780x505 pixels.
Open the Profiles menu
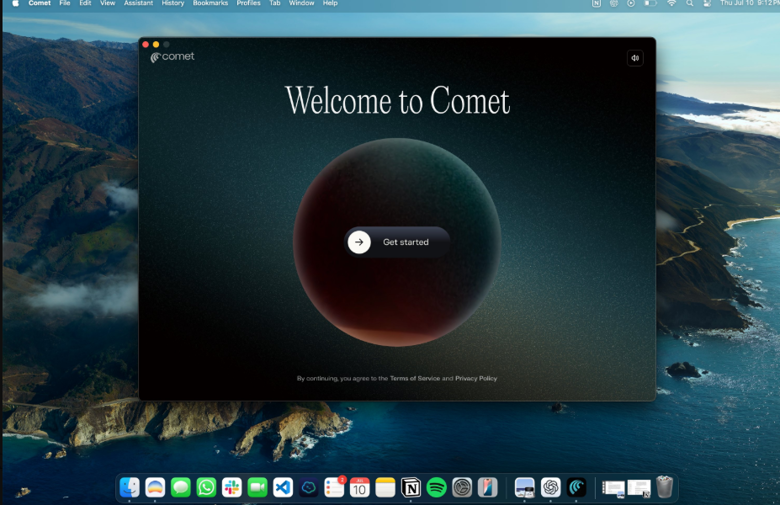[x=248, y=3]
